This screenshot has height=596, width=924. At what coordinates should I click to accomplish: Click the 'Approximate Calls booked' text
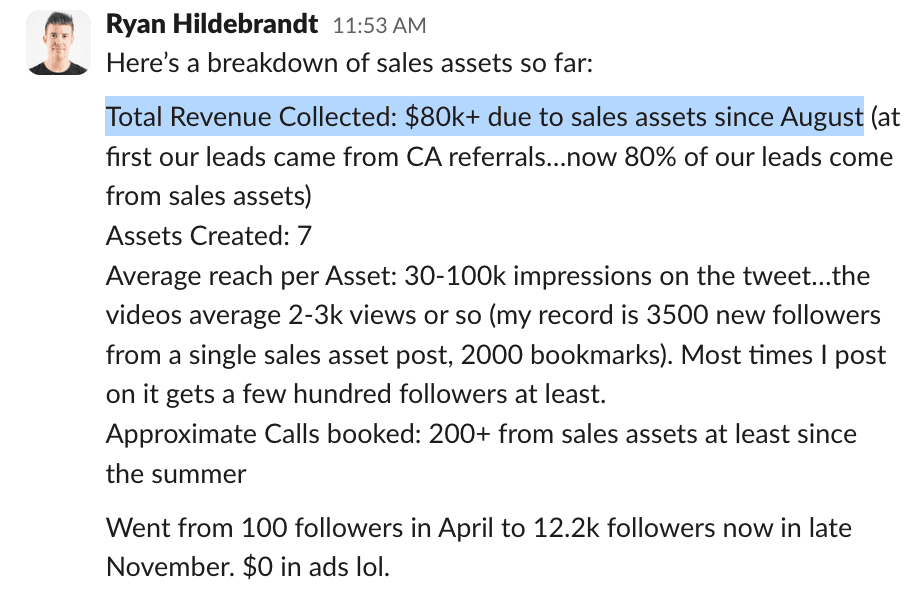click(x=263, y=434)
